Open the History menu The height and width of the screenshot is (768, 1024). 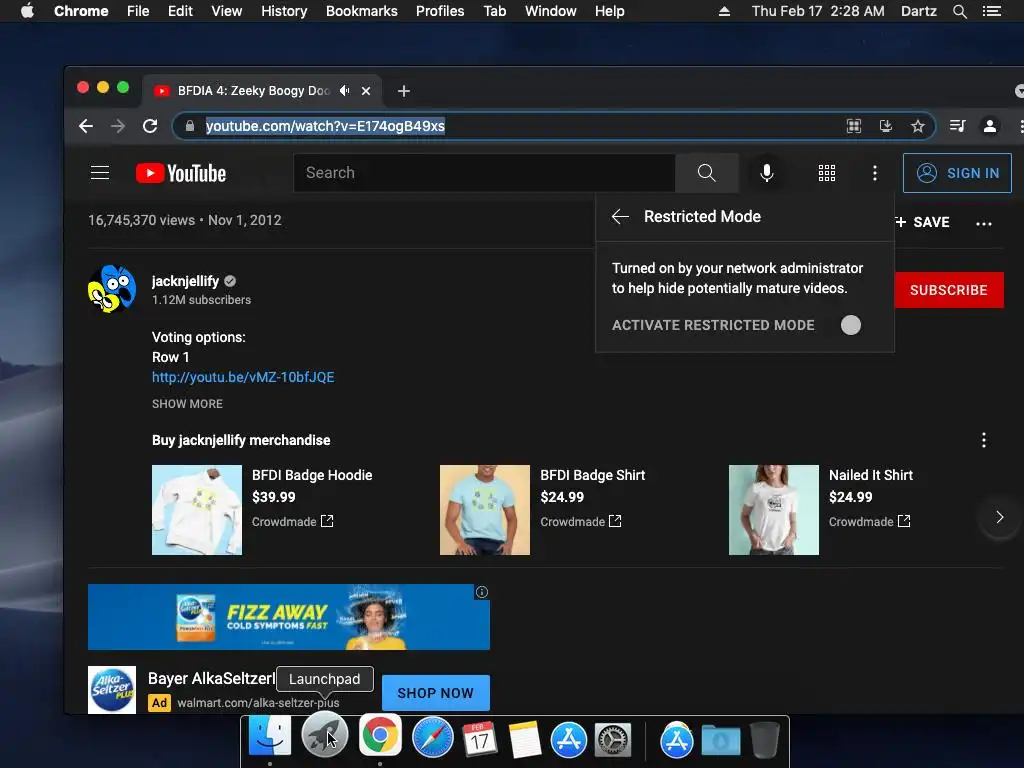pyautogui.click(x=284, y=11)
